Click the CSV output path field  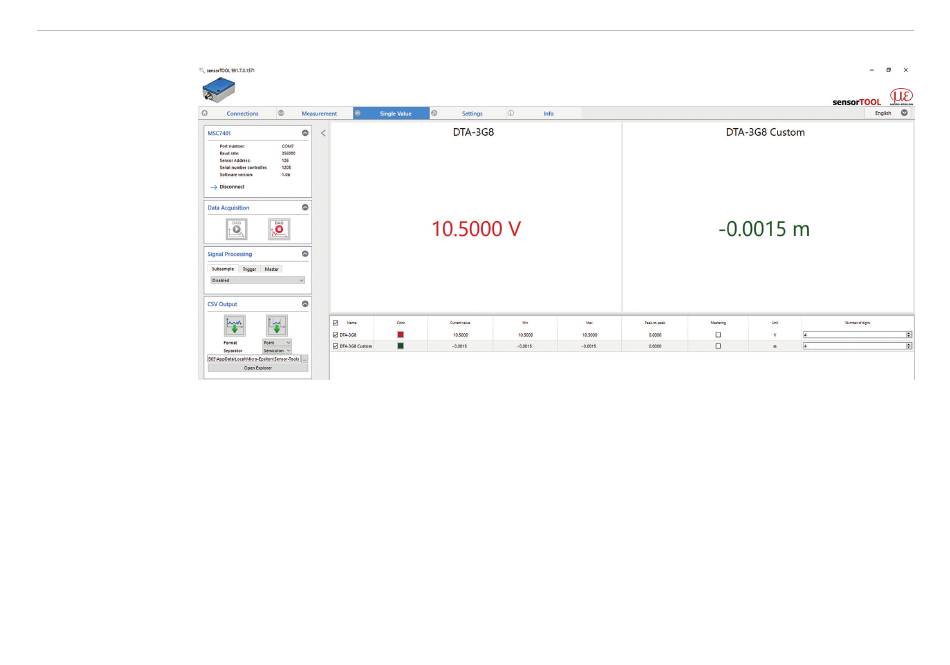pos(254,359)
